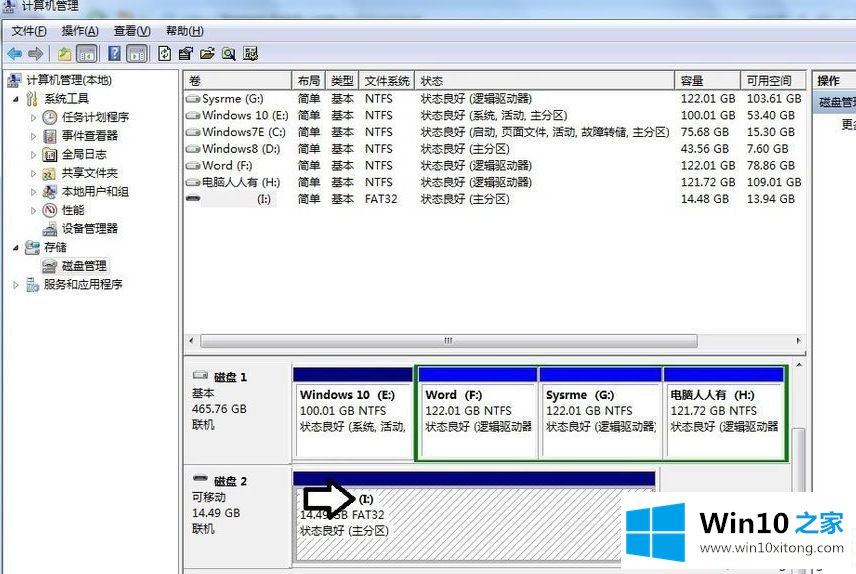Sort by the 布局 column header
The width and height of the screenshot is (856, 574).
[308, 81]
